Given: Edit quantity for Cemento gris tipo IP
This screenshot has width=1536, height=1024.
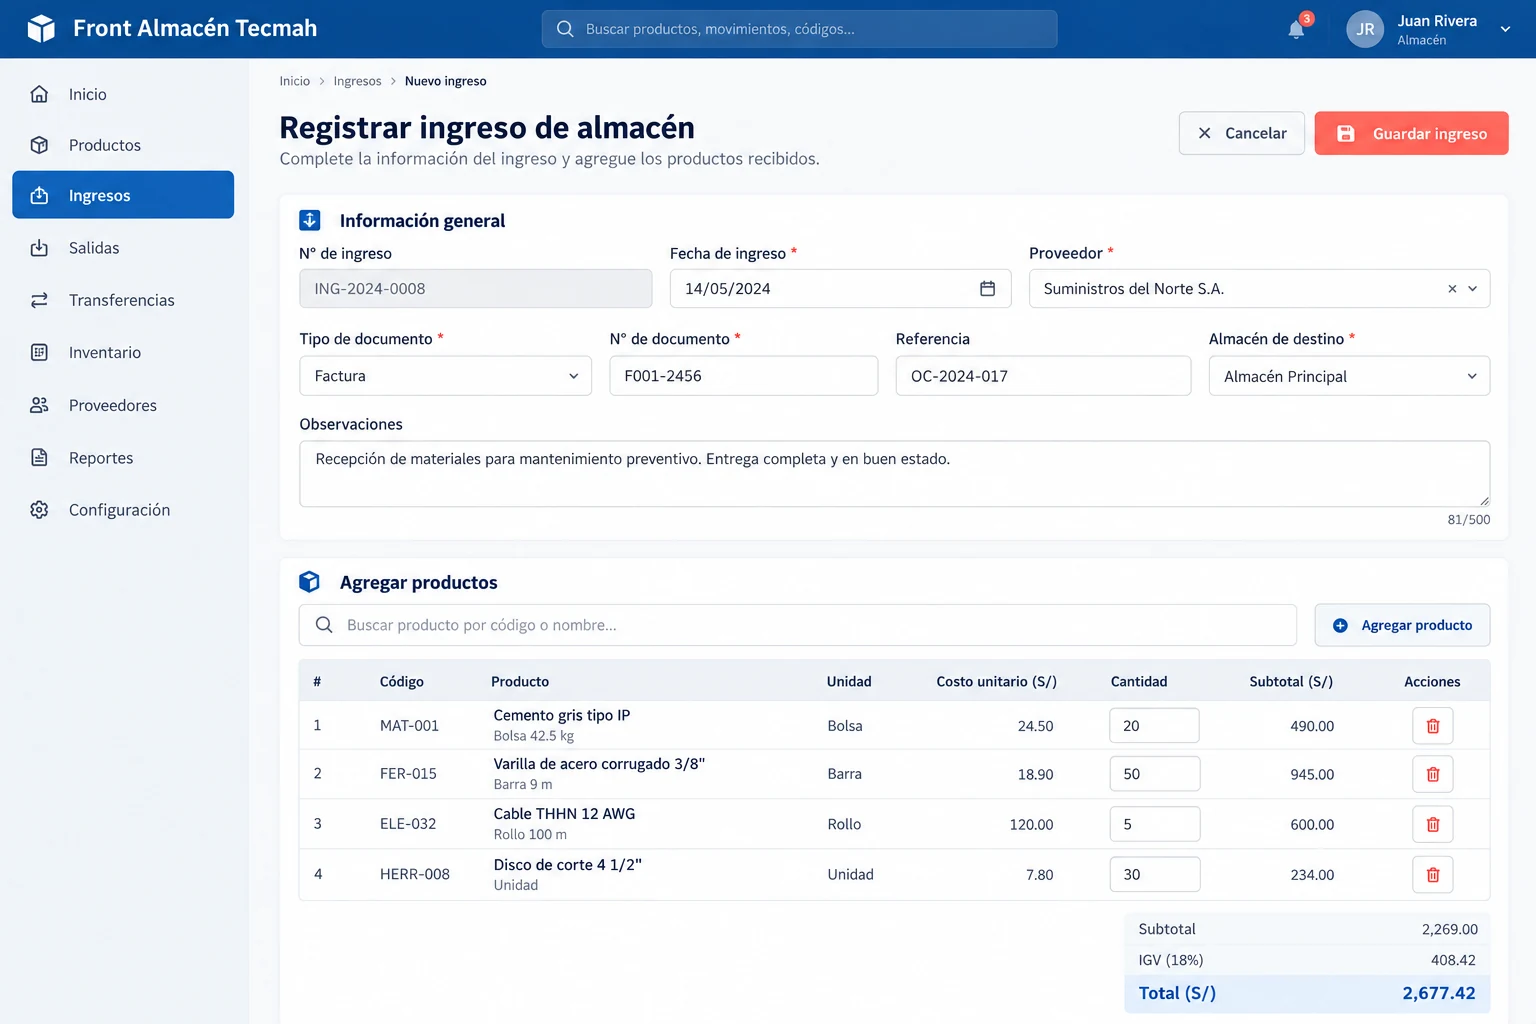Looking at the screenshot, I should 1154,726.
